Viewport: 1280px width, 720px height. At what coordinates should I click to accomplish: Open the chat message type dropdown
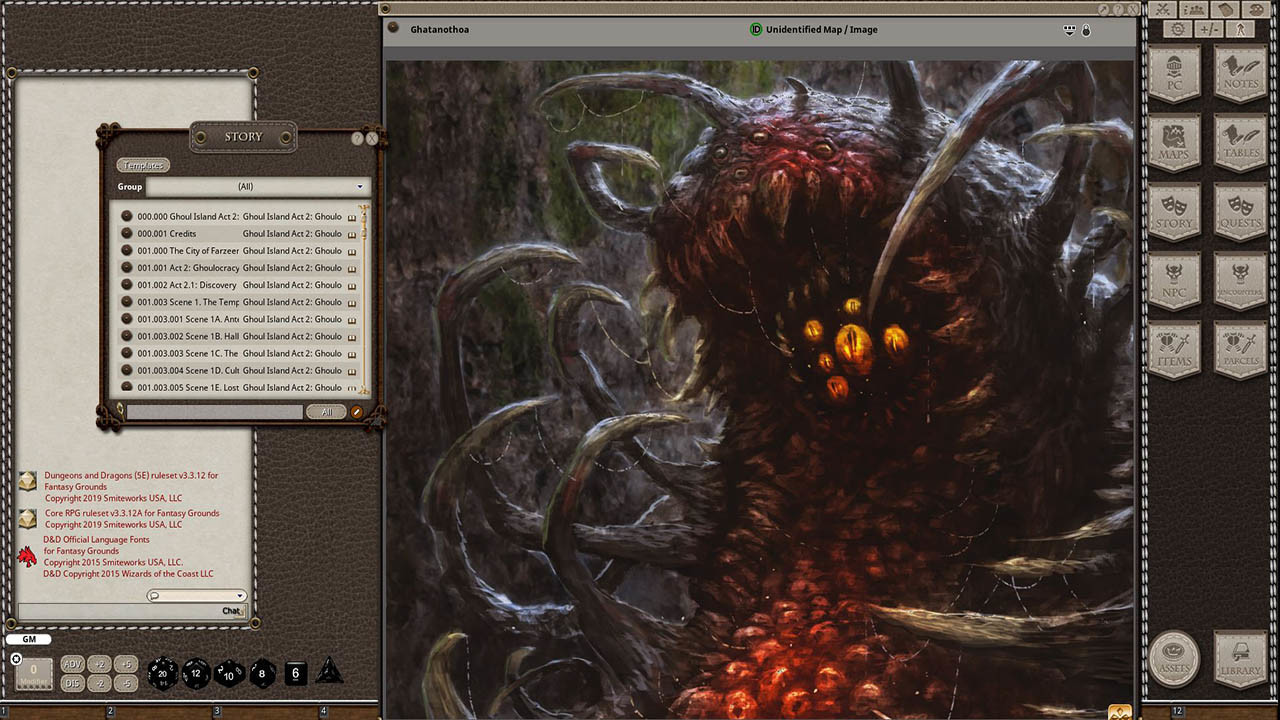240,595
